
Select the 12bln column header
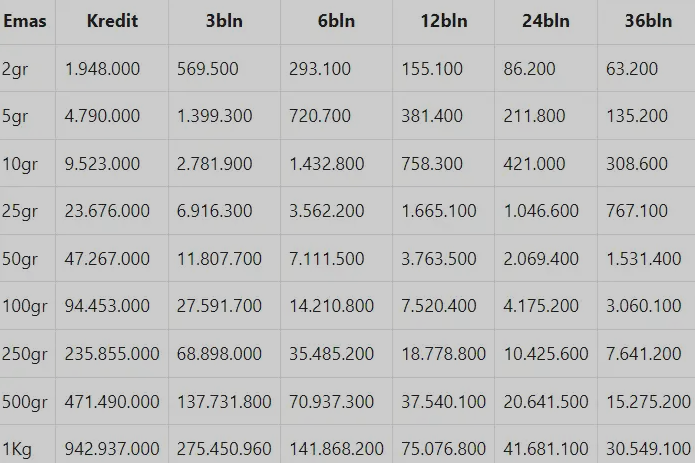pyautogui.click(x=443, y=21)
